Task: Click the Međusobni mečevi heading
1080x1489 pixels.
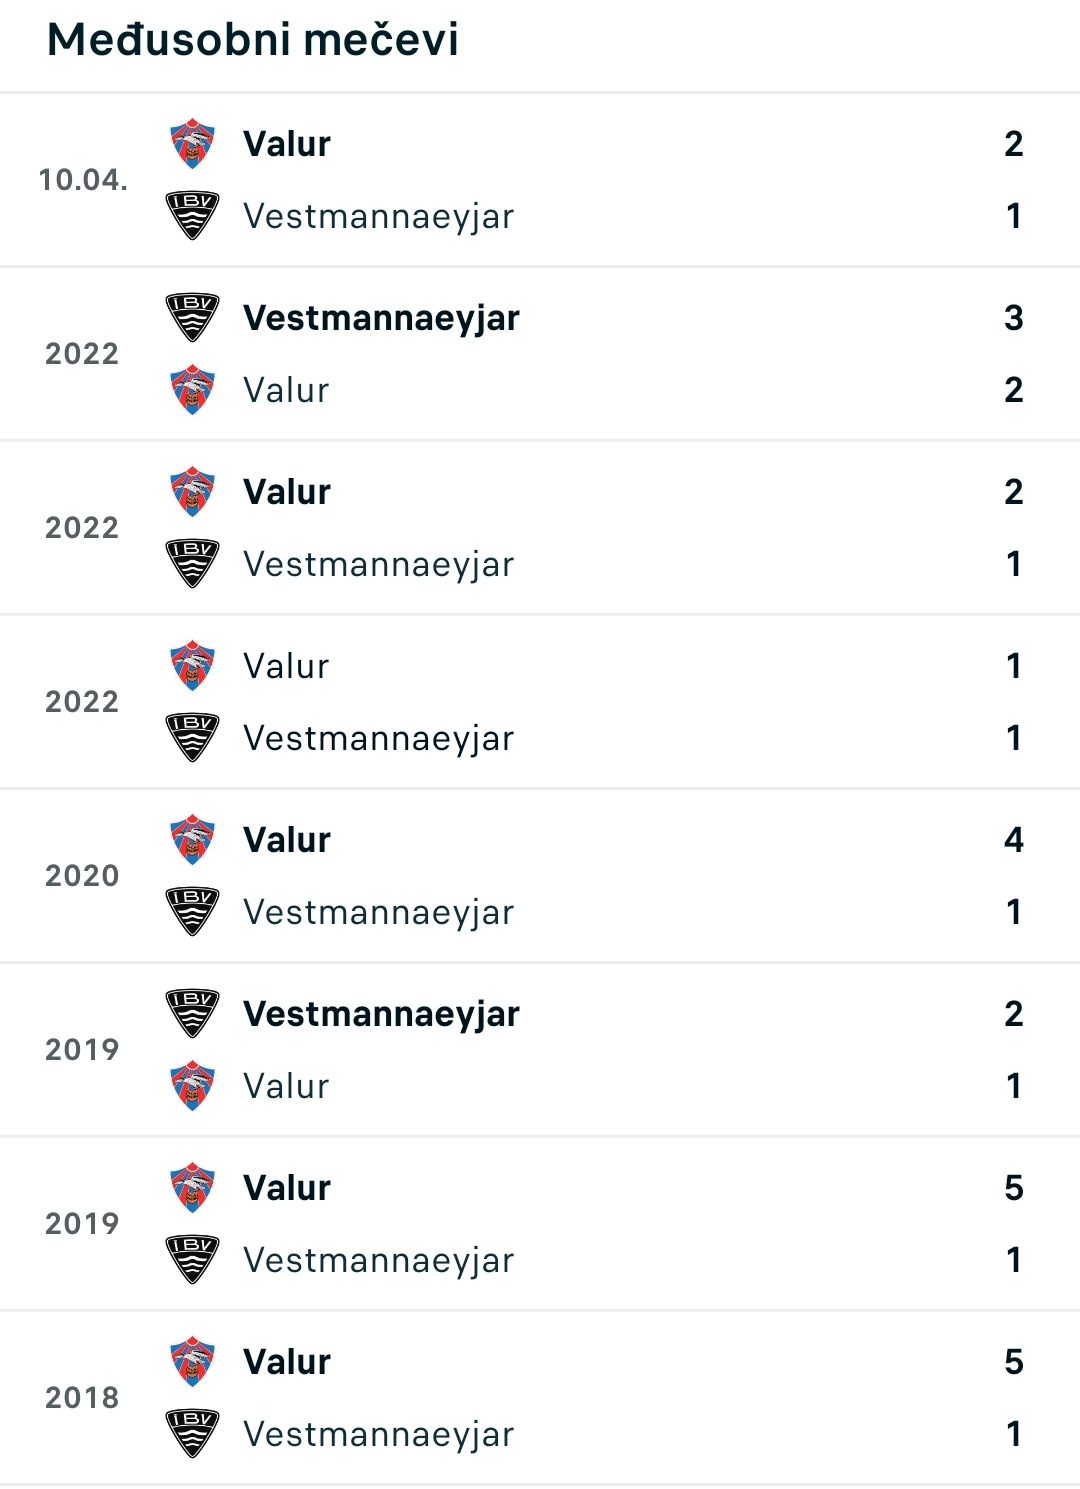Action: click(253, 40)
